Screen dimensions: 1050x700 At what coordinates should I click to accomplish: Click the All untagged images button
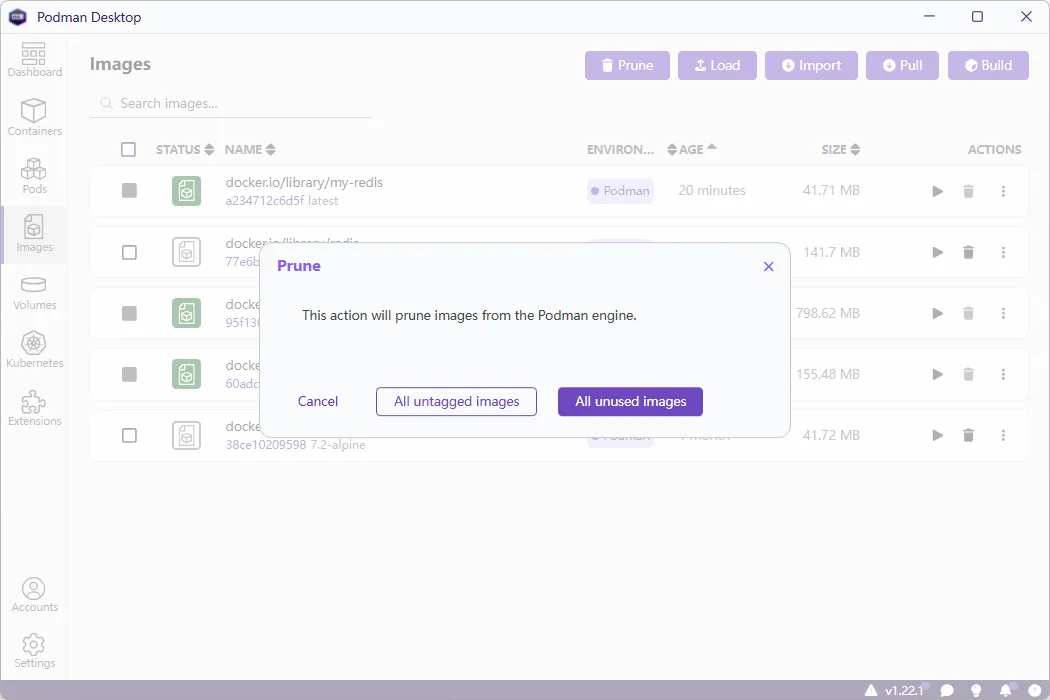pyautogui.click(x=456, y=401)
